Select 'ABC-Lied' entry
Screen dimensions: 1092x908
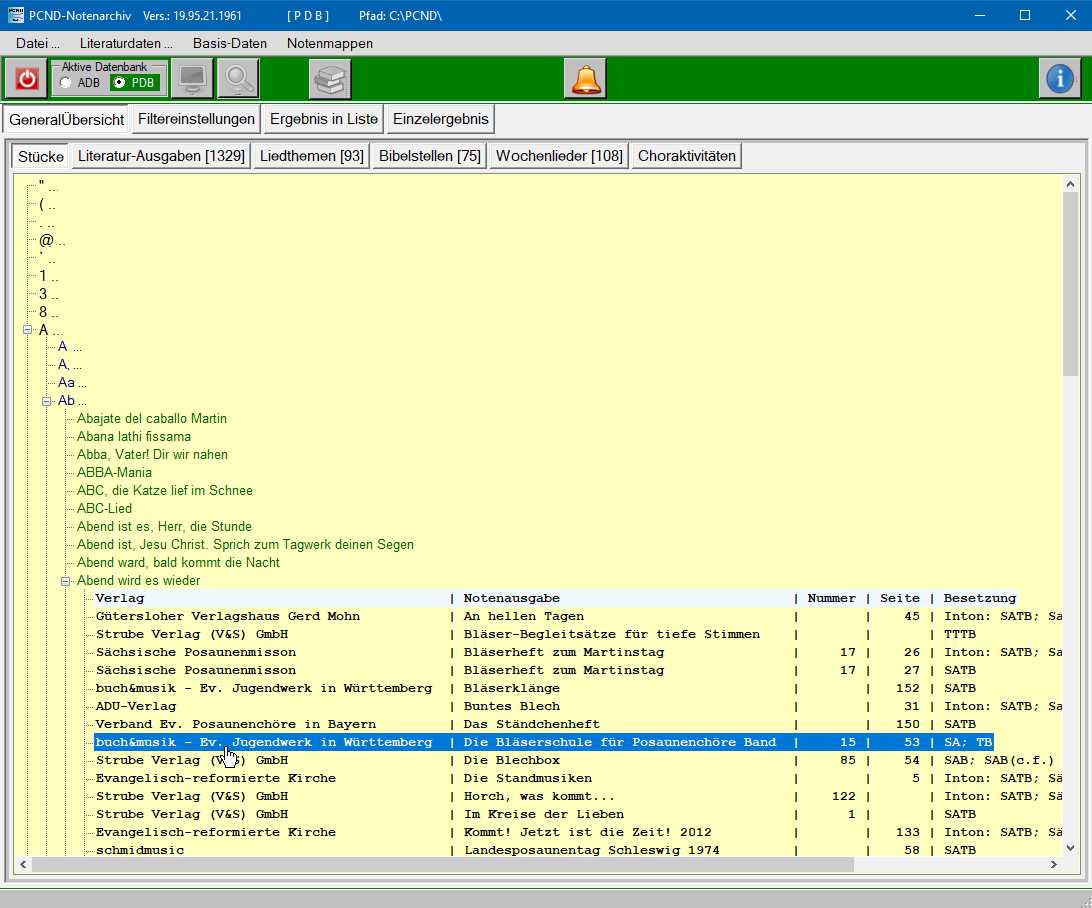(104, 509)
